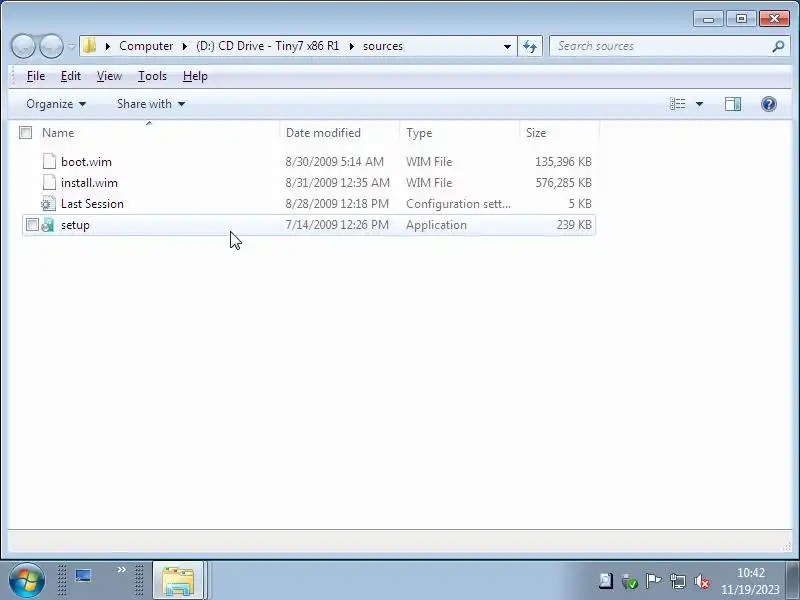This screenshot has height=600, width=800.
Task: Click the folder icon in address bar
Action: (x=90, y=46)
